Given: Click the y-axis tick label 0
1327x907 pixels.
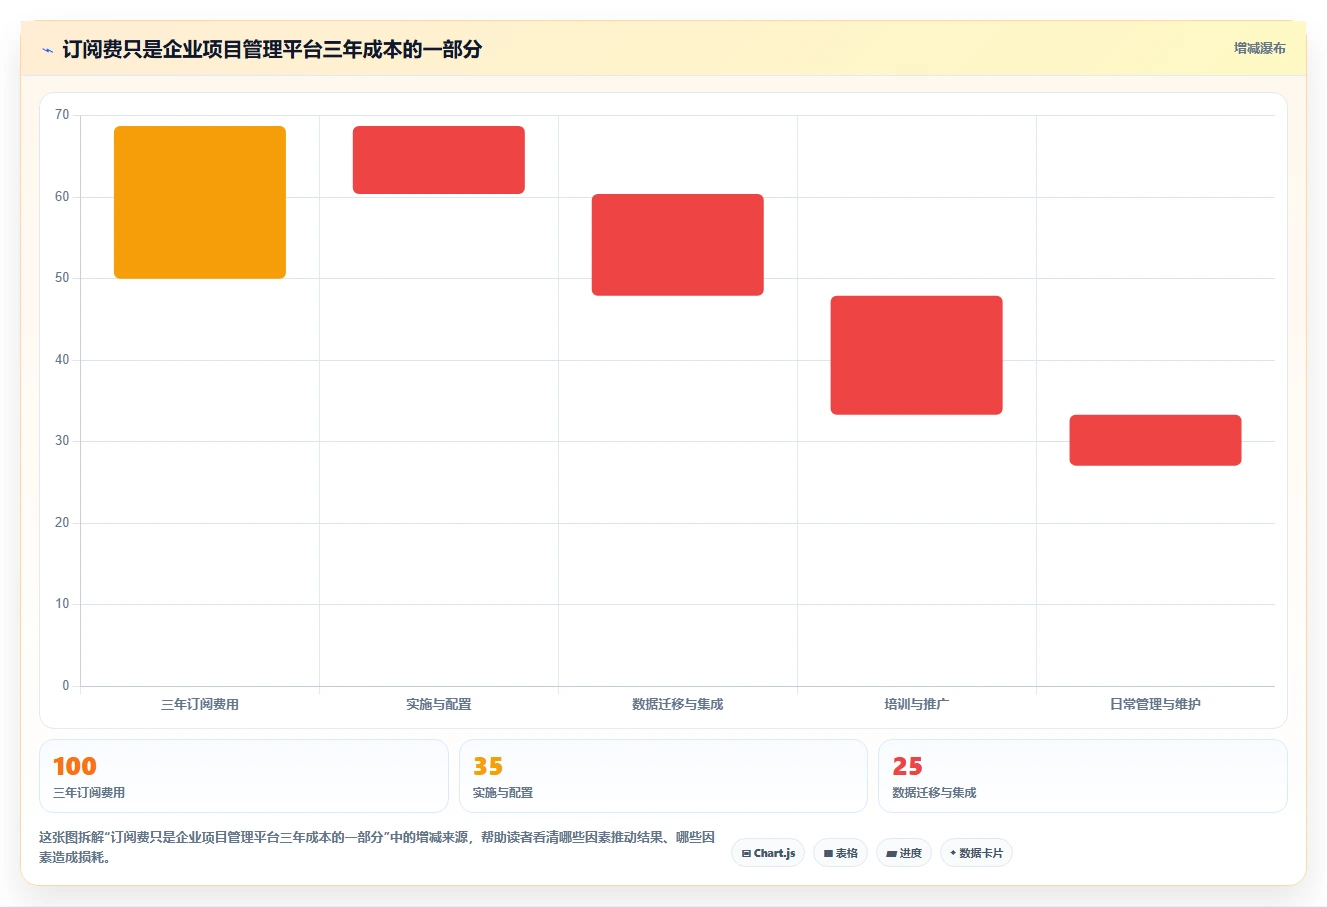Looking at the screenshot, I should pos(66,686).
